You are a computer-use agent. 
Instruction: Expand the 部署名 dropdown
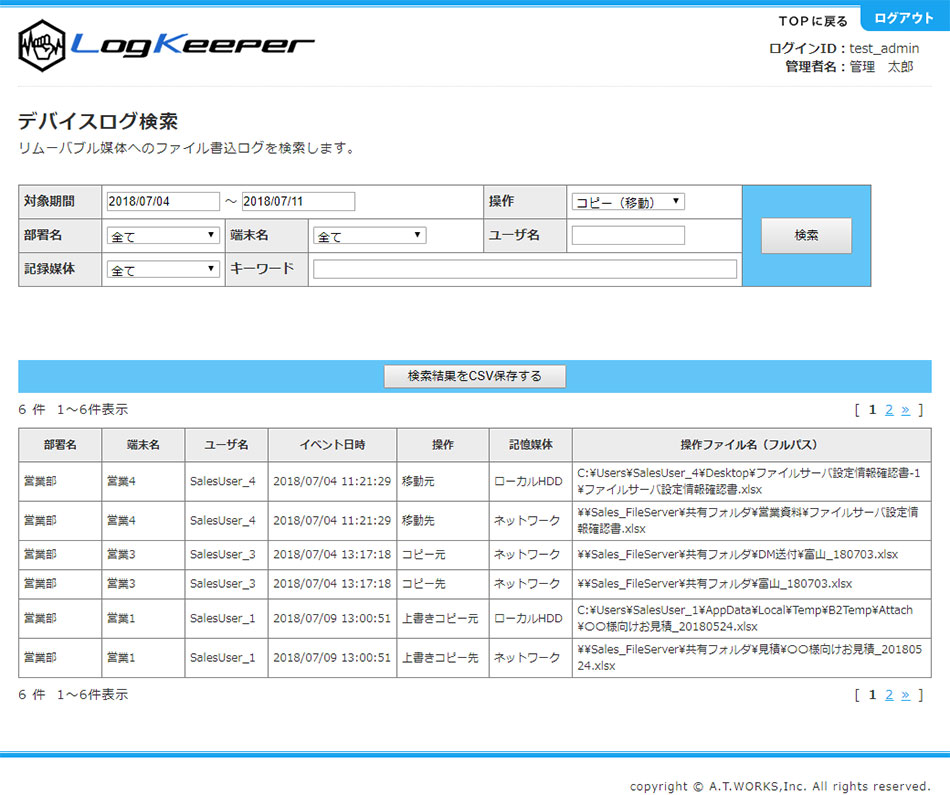point(163,236)
